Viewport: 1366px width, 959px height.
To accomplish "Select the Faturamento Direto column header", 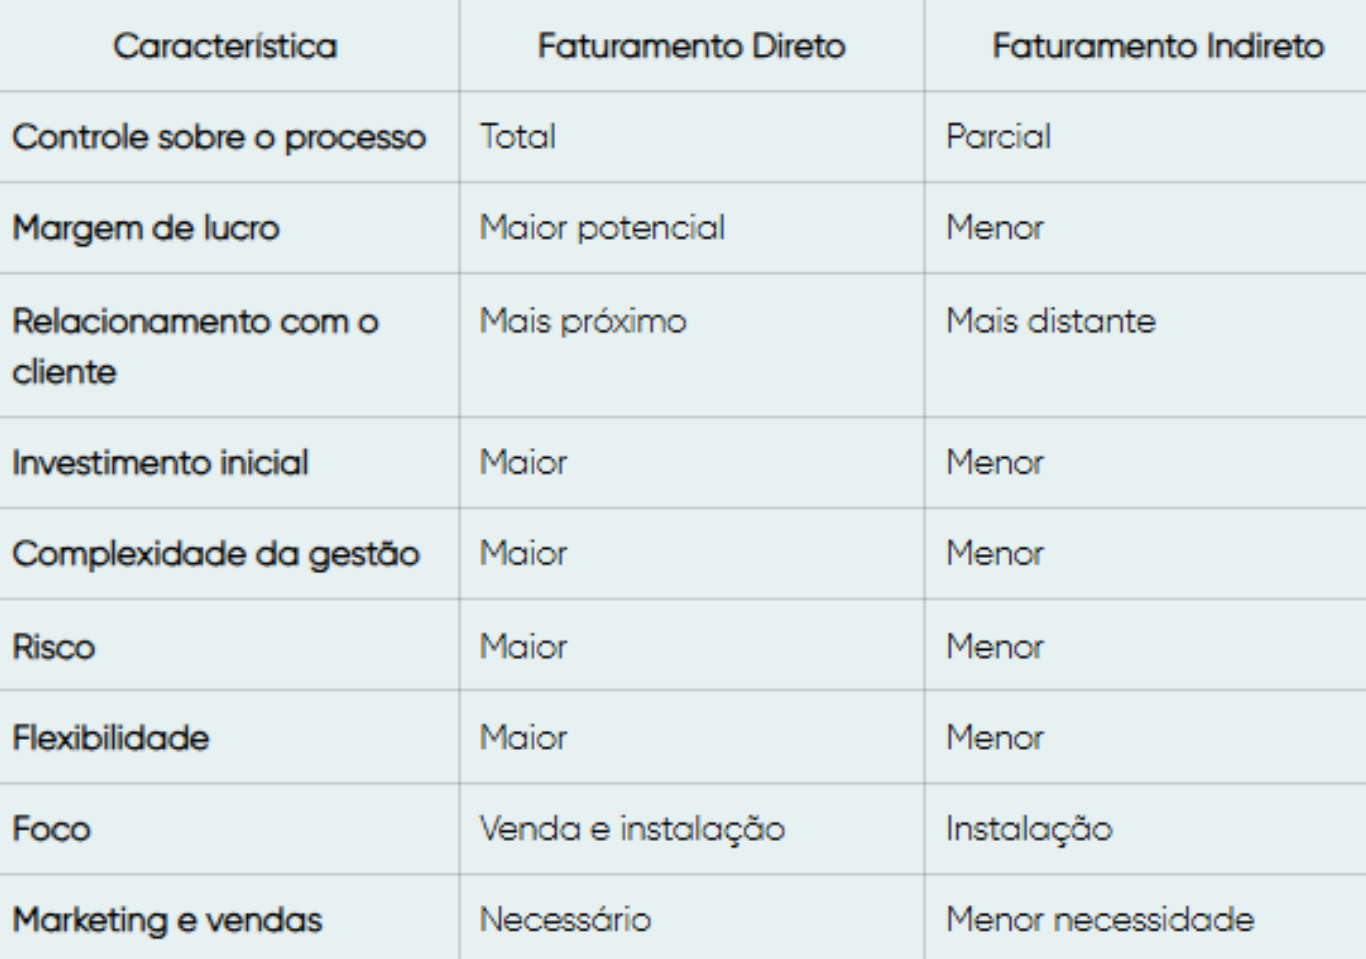I will point(691,46).
